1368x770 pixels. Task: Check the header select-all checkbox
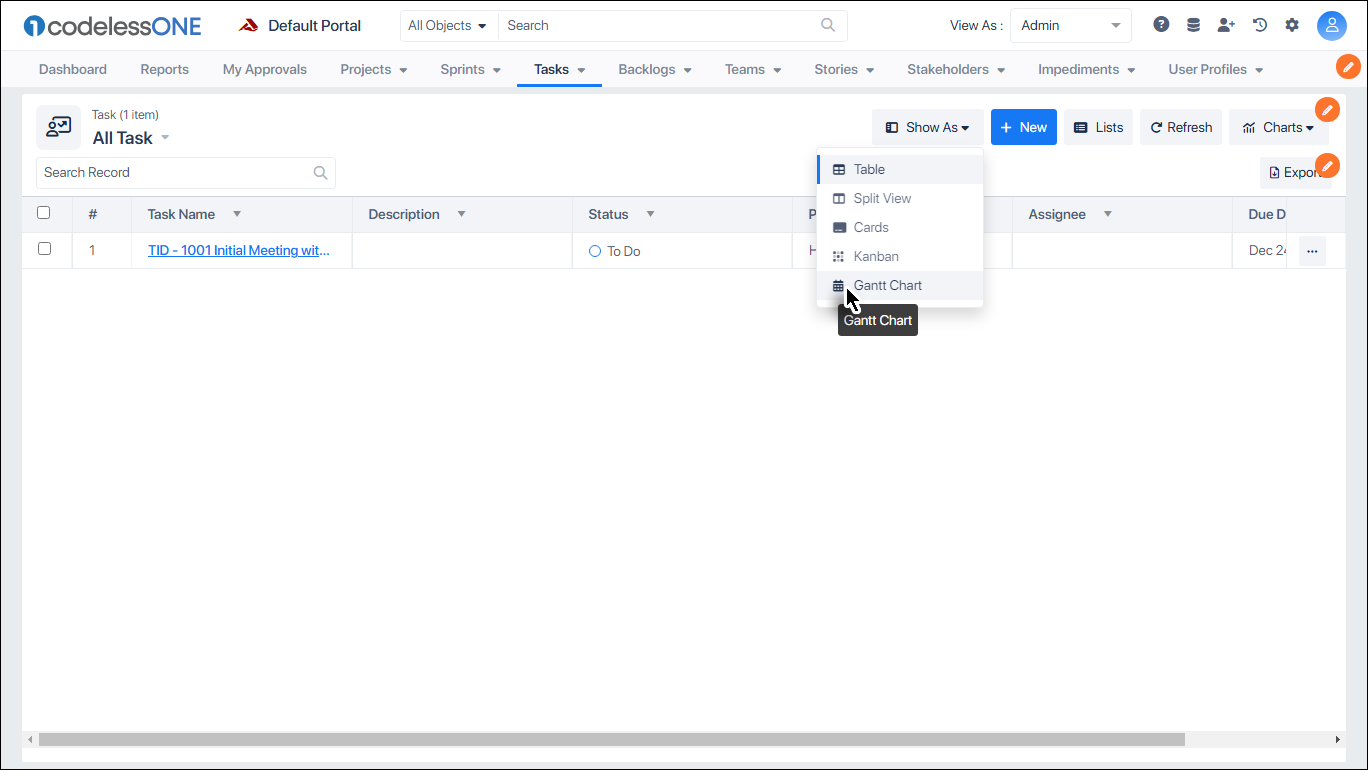tap(44, 213)
